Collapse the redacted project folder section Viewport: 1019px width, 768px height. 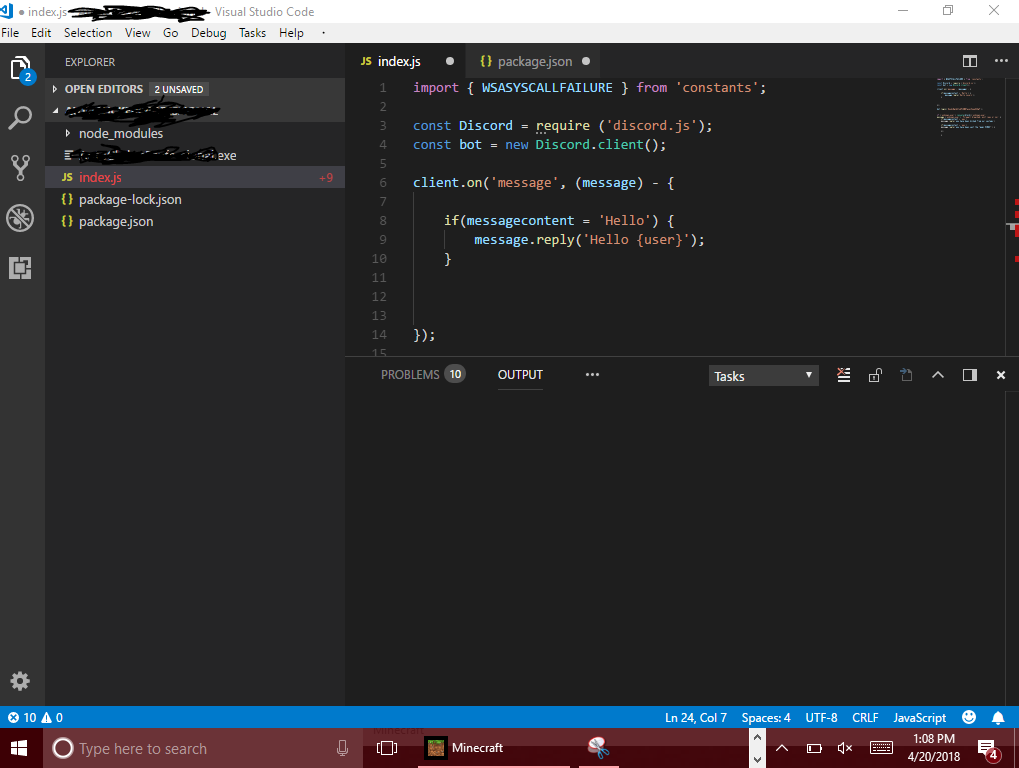(x=195, y=110)
